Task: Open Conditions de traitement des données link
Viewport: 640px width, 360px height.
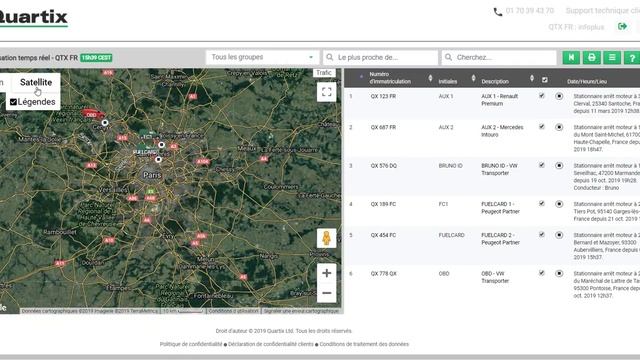Action: point(364,344)
